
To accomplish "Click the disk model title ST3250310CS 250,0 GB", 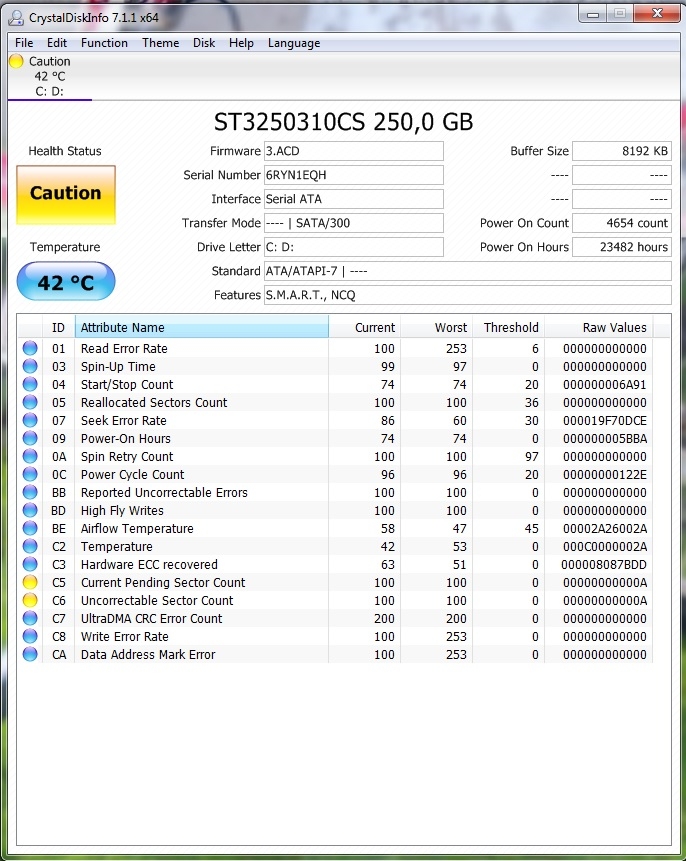I will [x=343, y=122].
